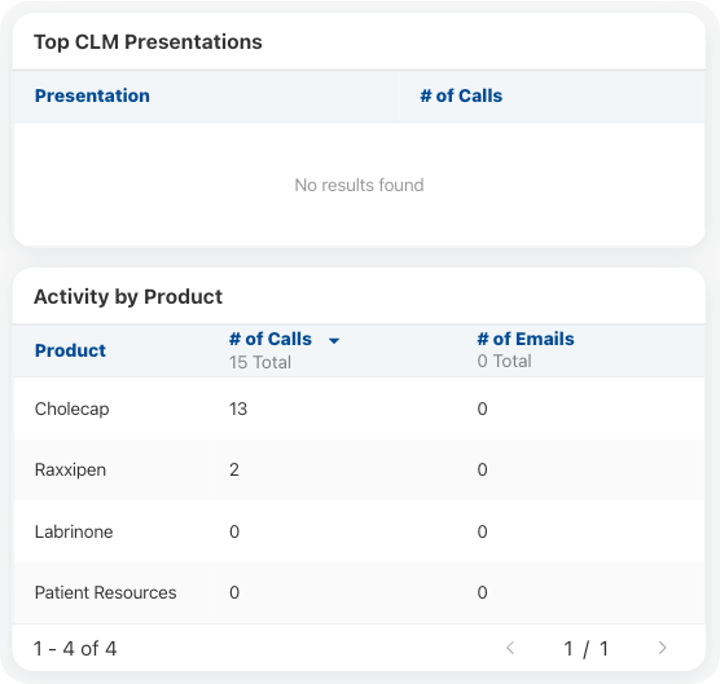The image size is (720, 684).
Task: Click Cholecap's call count of 13
Action: click(238, 409)
